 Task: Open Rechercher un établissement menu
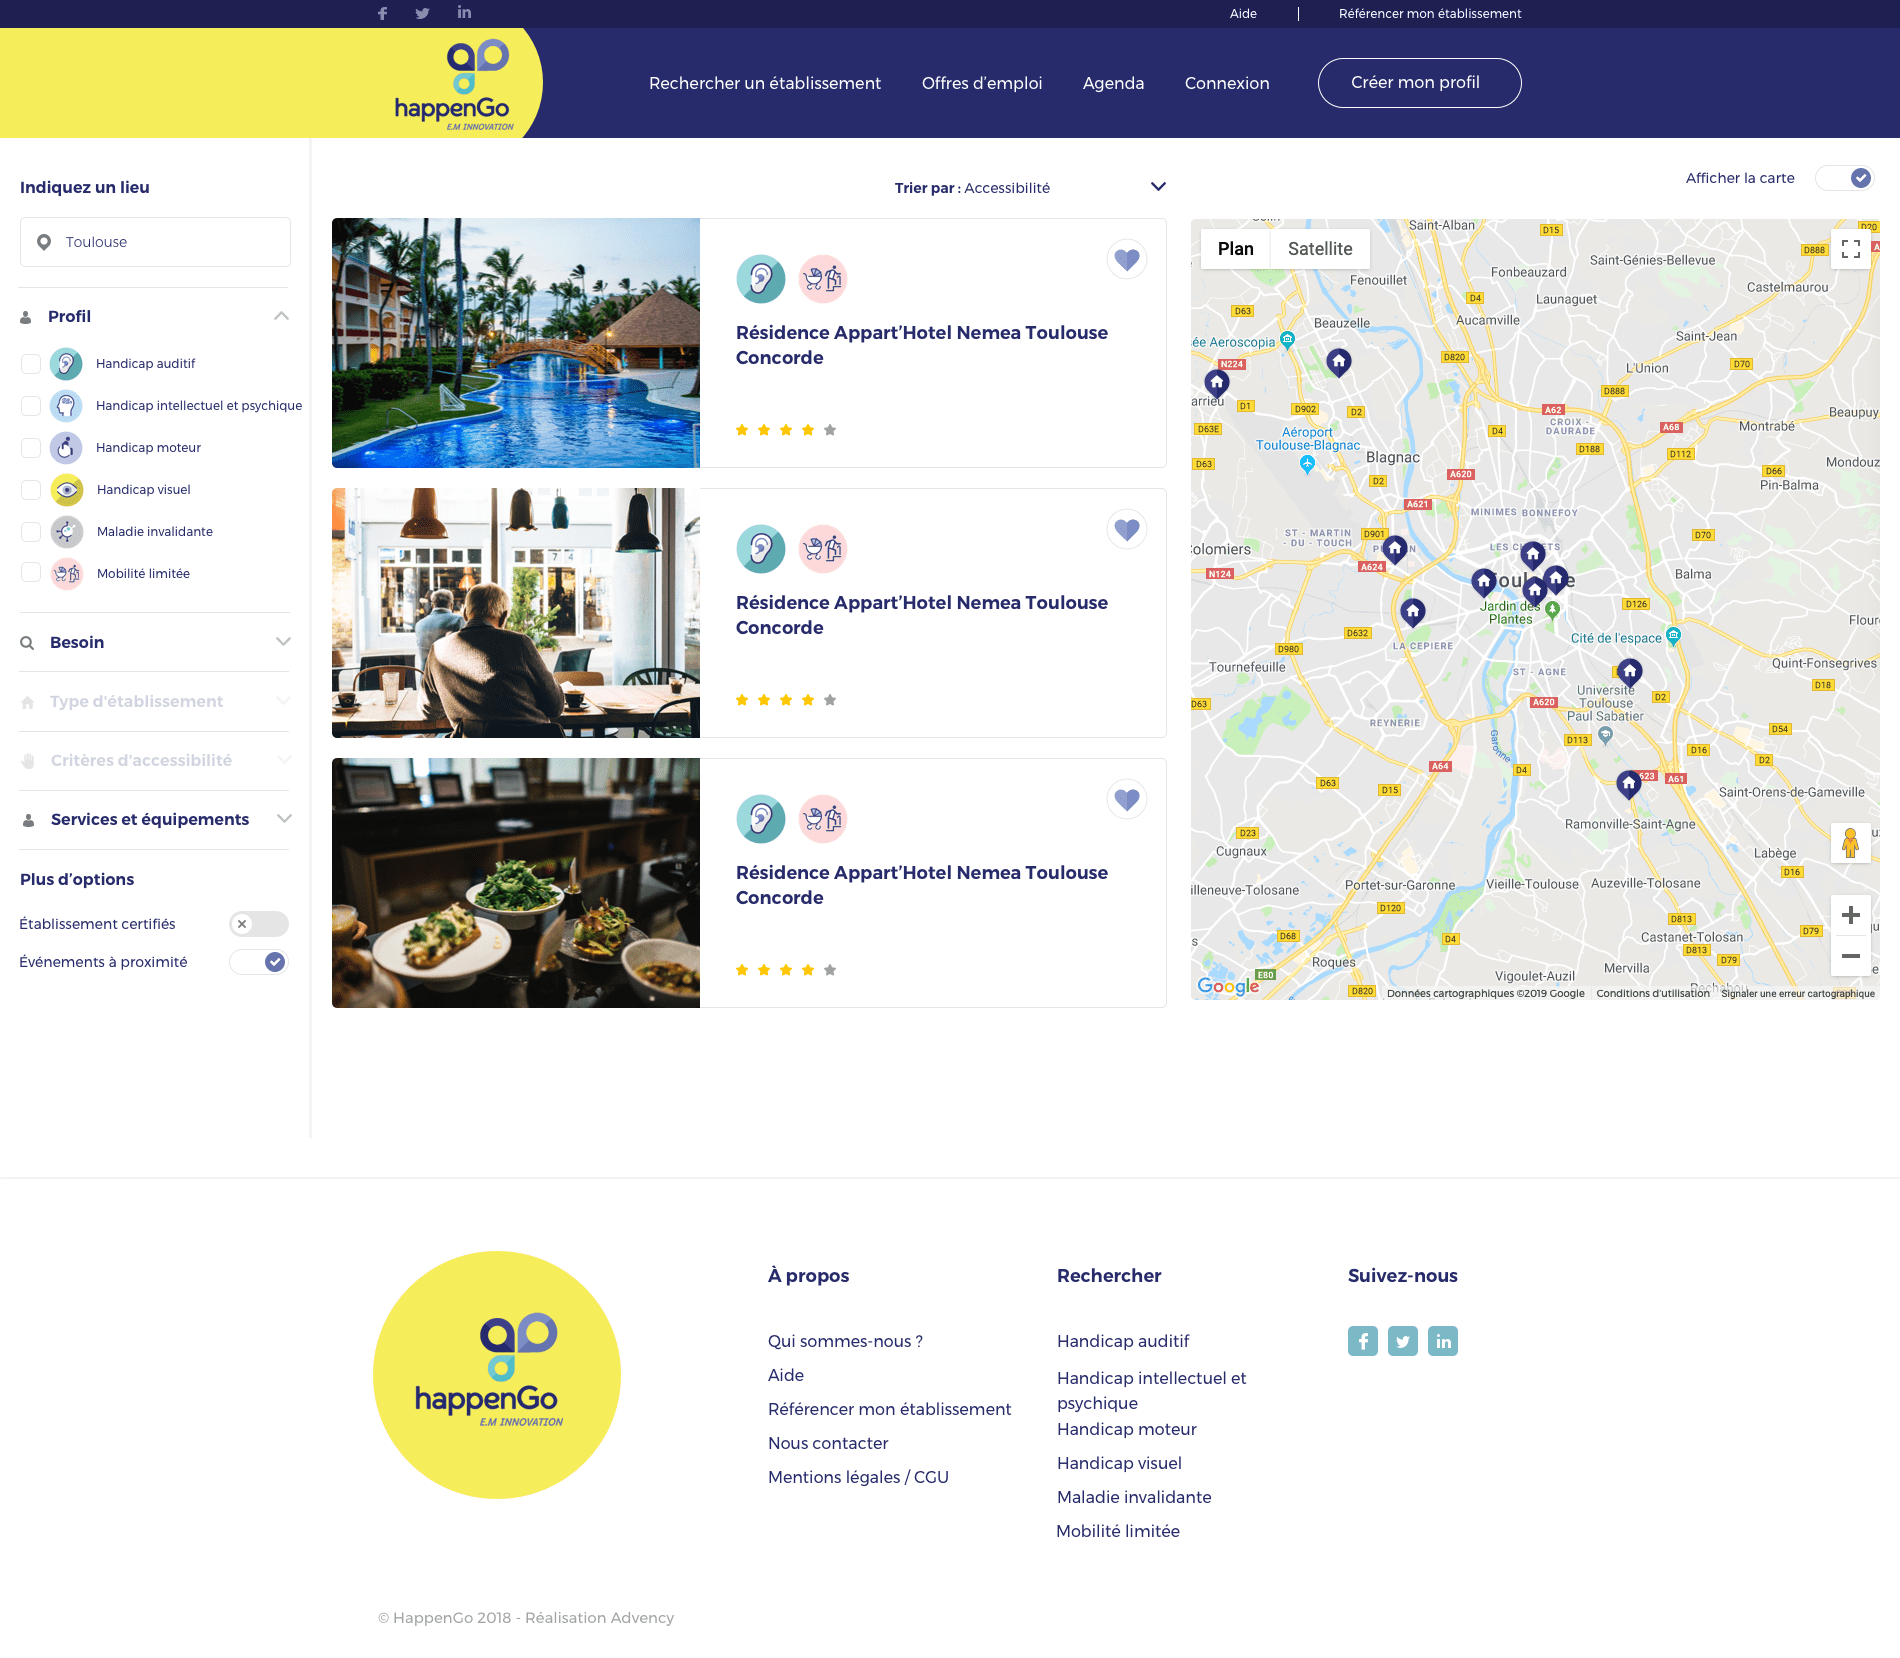pos(765,83)
